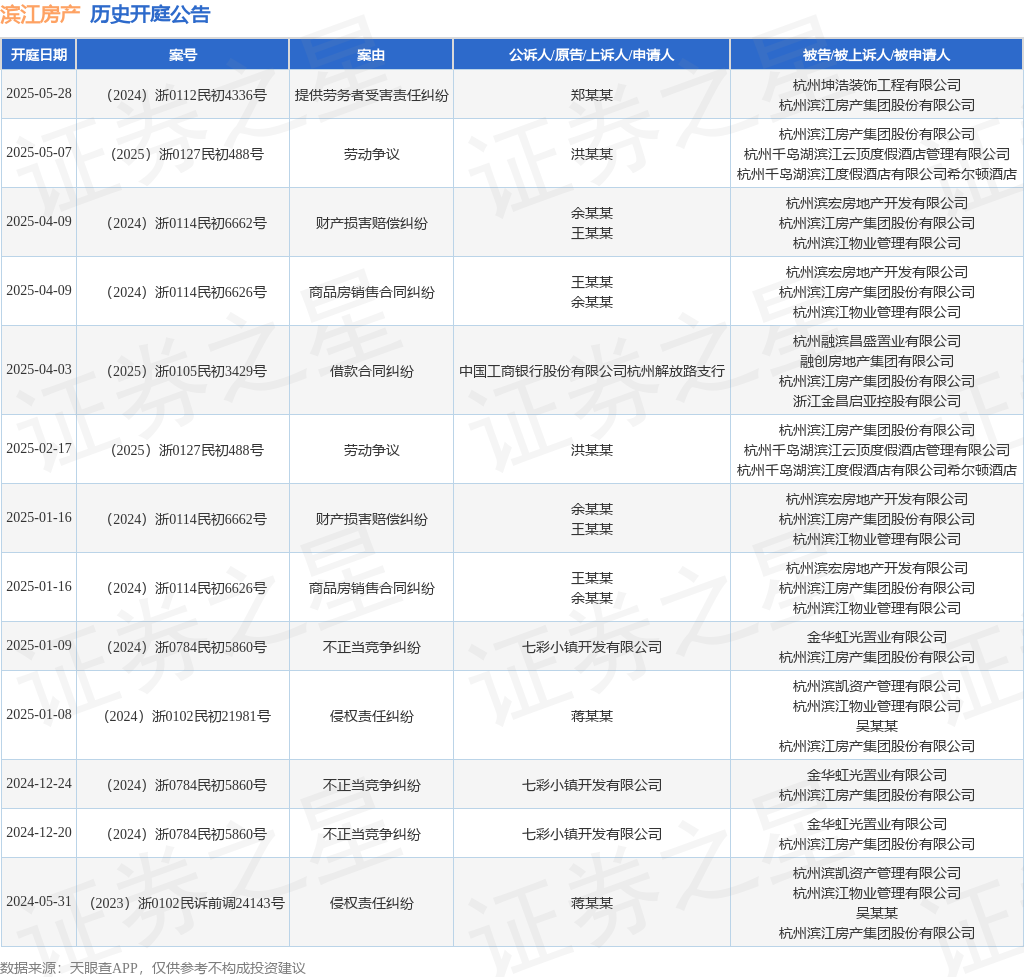Click the 滨江房产 title text
Viewport: 1024px width, 977px height.
[40, 14]
